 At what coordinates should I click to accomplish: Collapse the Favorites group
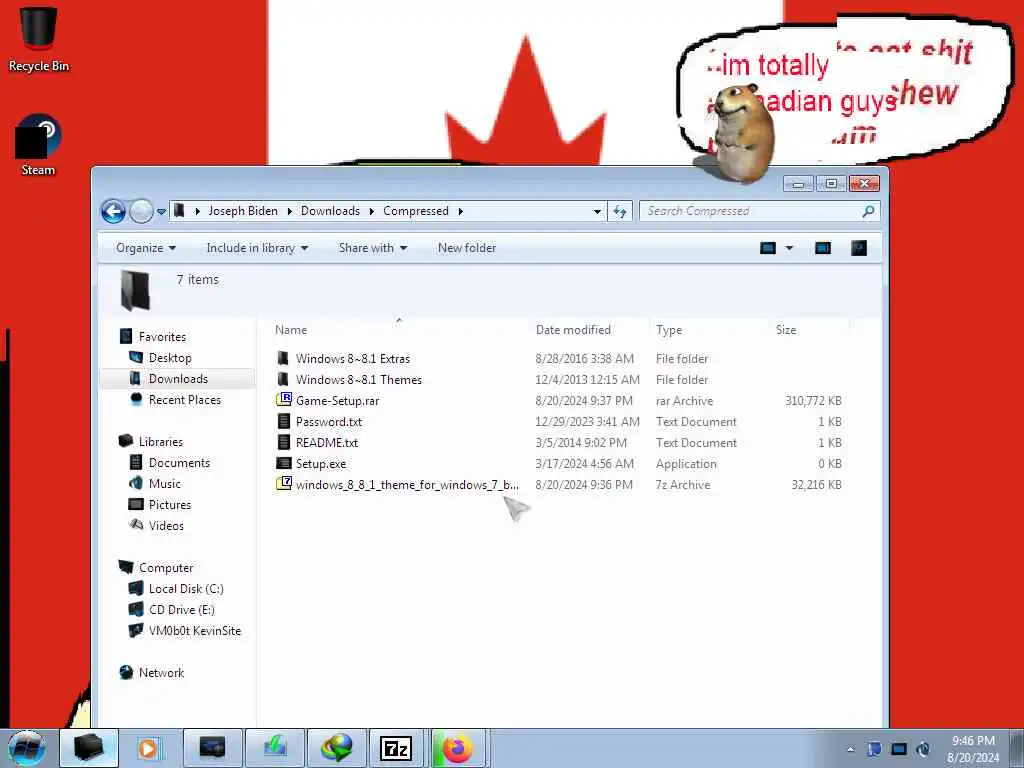(x=162, y=337)
